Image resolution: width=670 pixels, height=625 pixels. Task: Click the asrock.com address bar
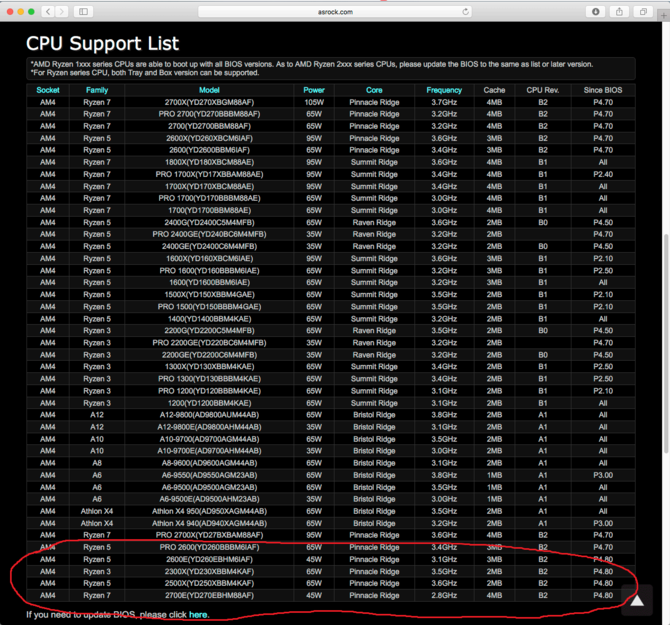pyautogui.click(x=335, y=12)
